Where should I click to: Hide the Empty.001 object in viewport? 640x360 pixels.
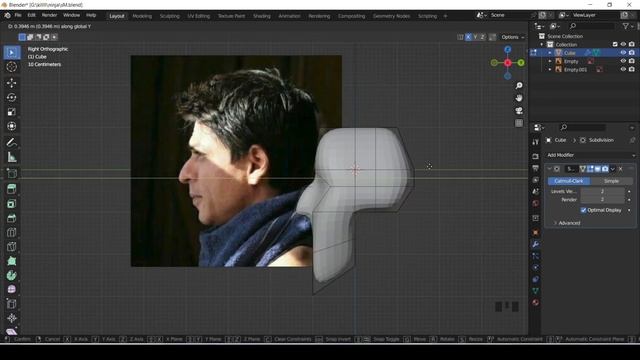click(623, 69)
